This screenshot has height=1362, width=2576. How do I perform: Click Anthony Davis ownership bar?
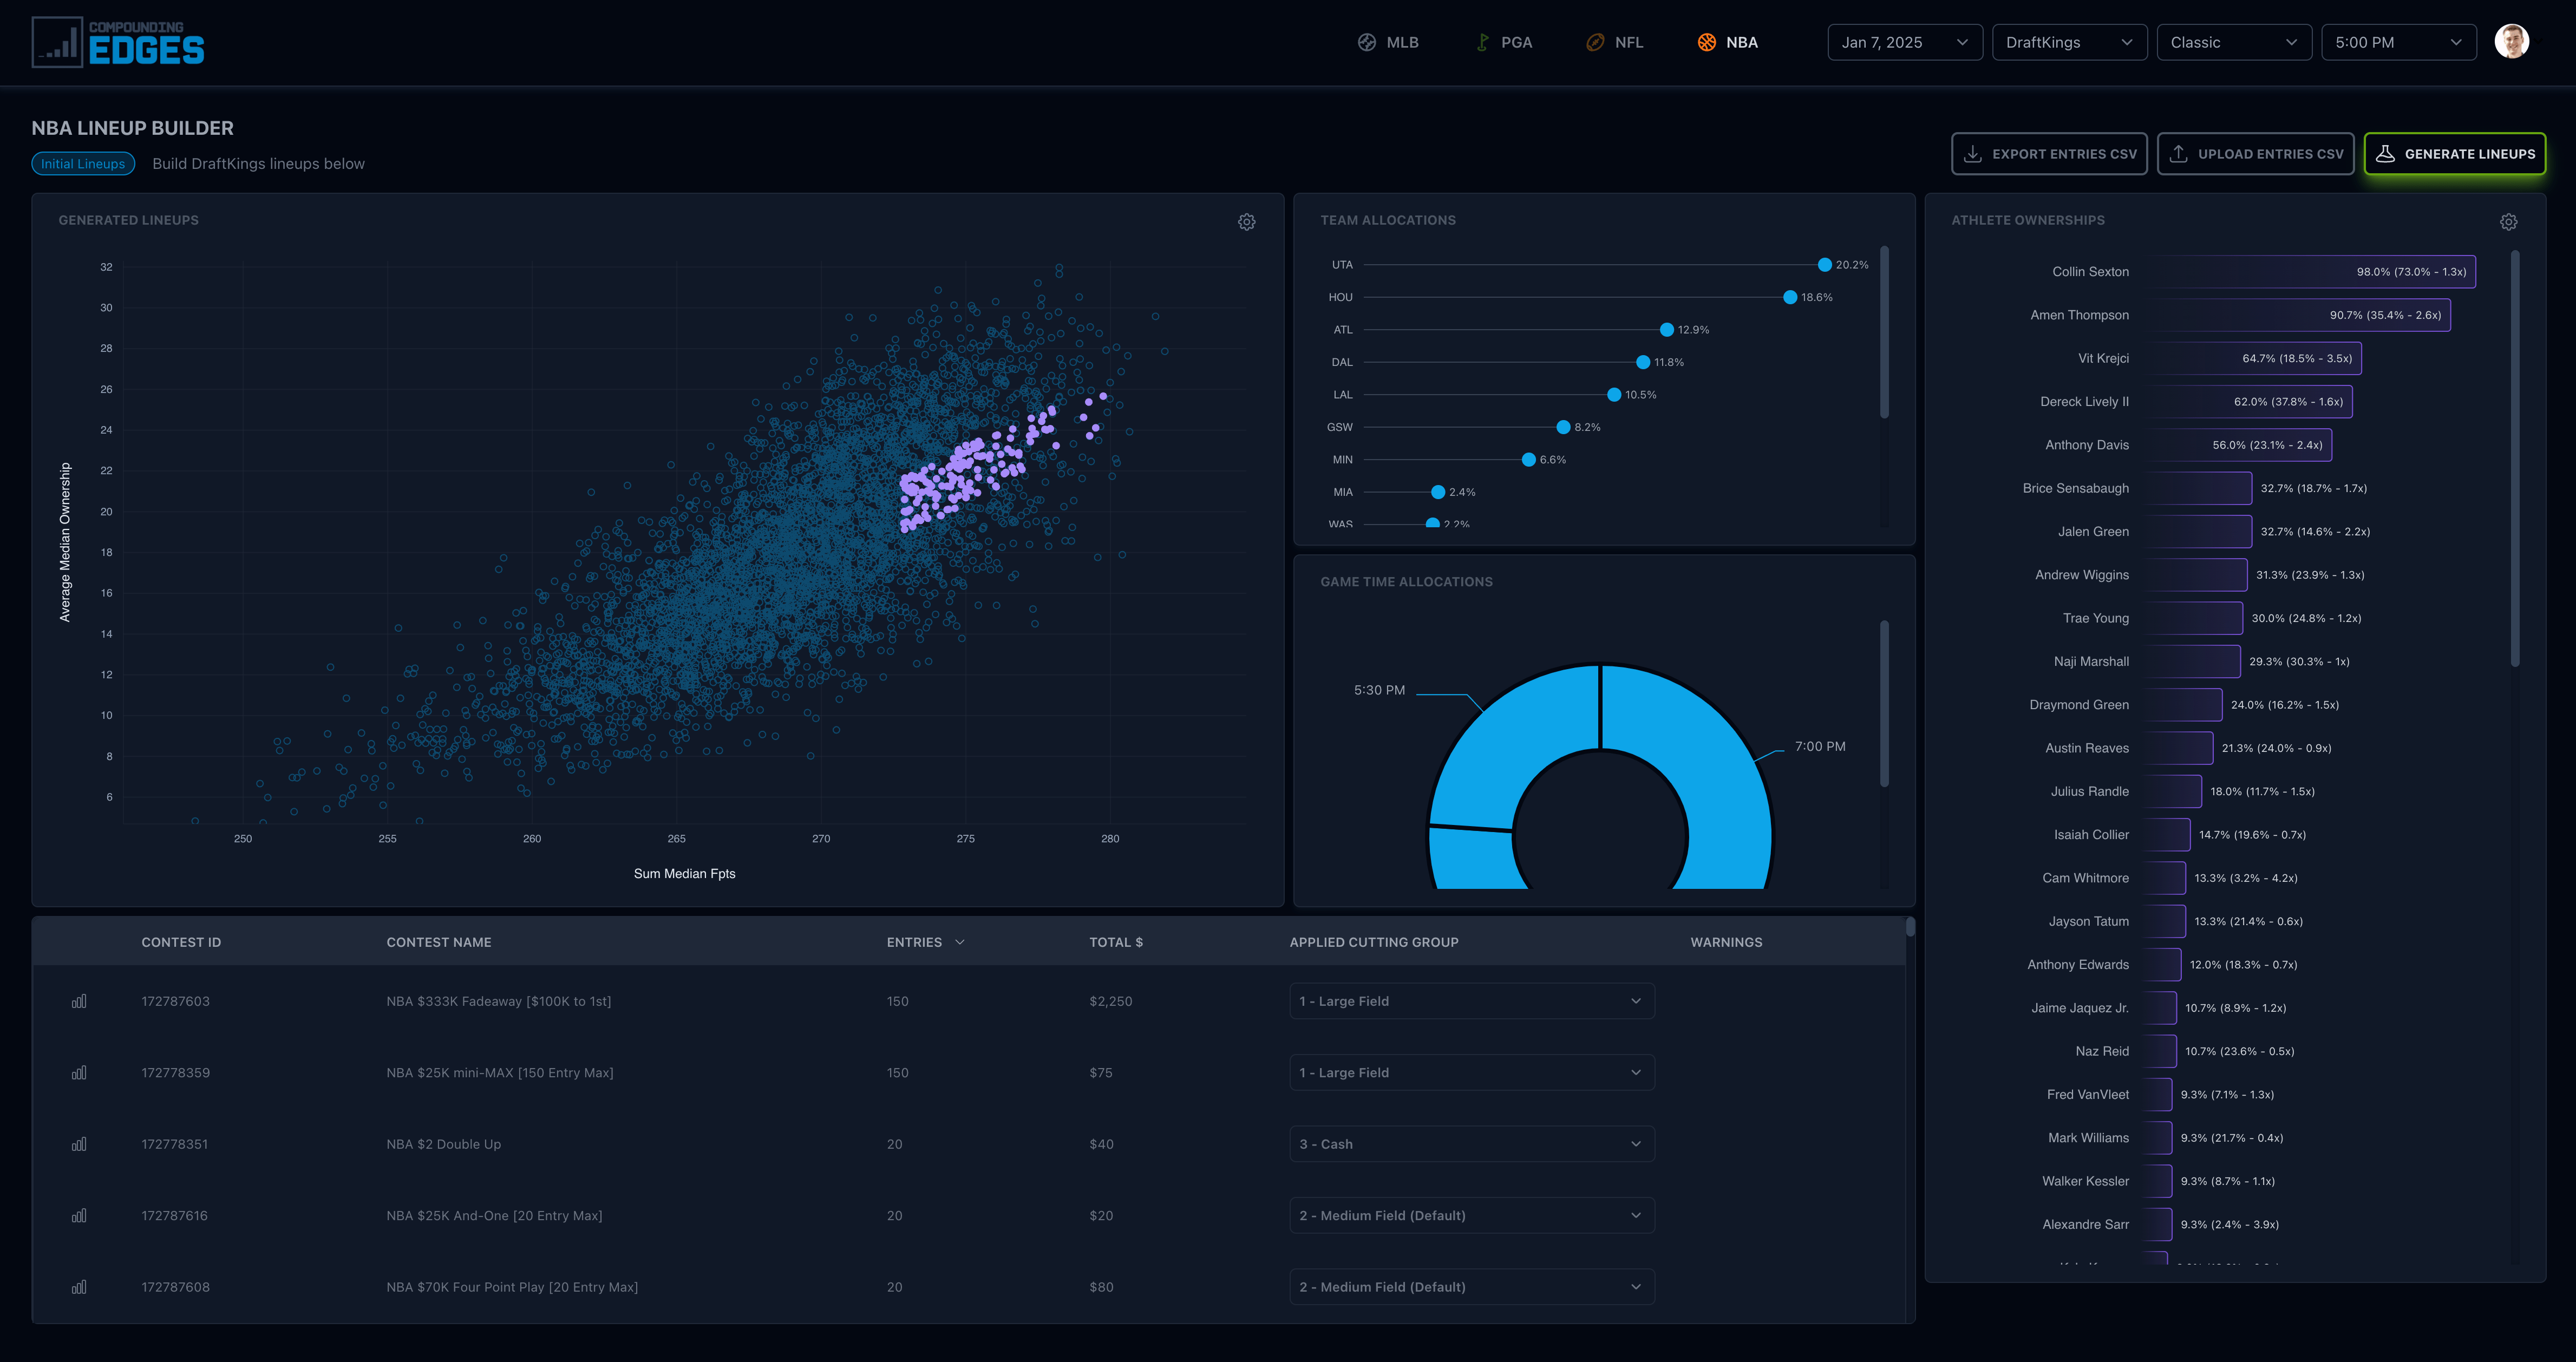tap(2238, 445)
